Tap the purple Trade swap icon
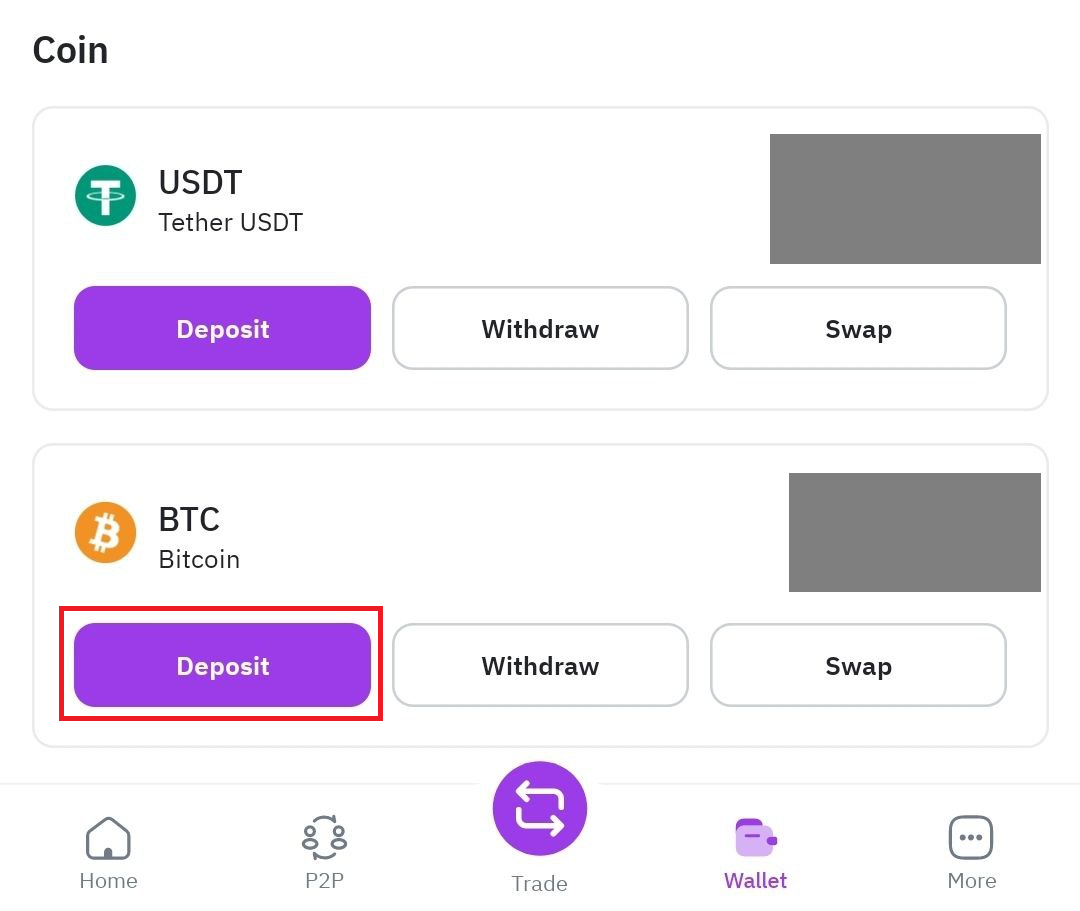Screen dimensions: 1080x911 coord(539,807)
